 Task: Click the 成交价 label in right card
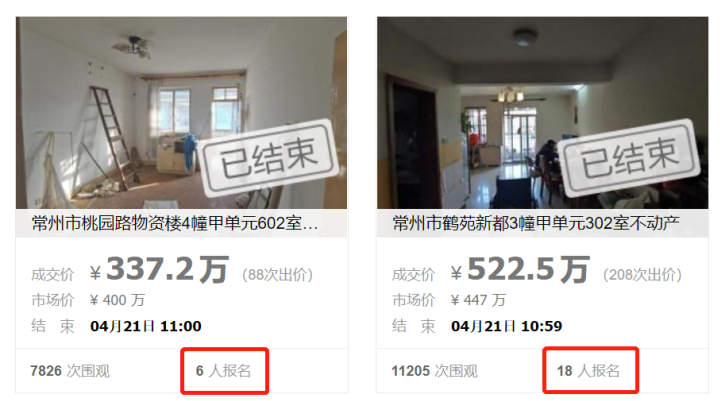coord(413,275)
